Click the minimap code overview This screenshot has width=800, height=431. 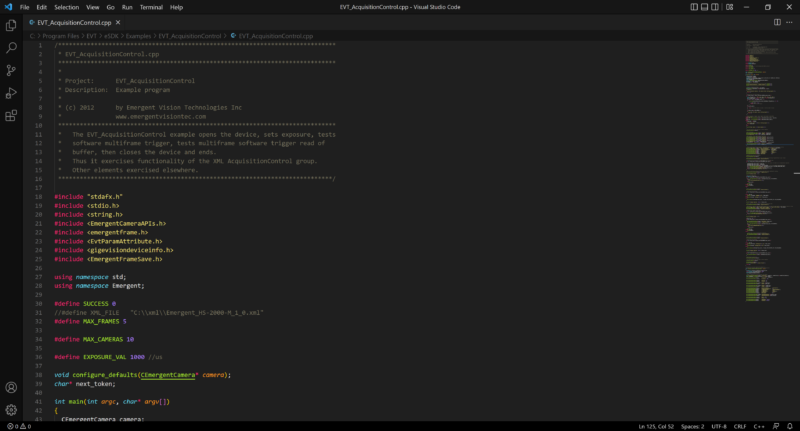(765, 150)
